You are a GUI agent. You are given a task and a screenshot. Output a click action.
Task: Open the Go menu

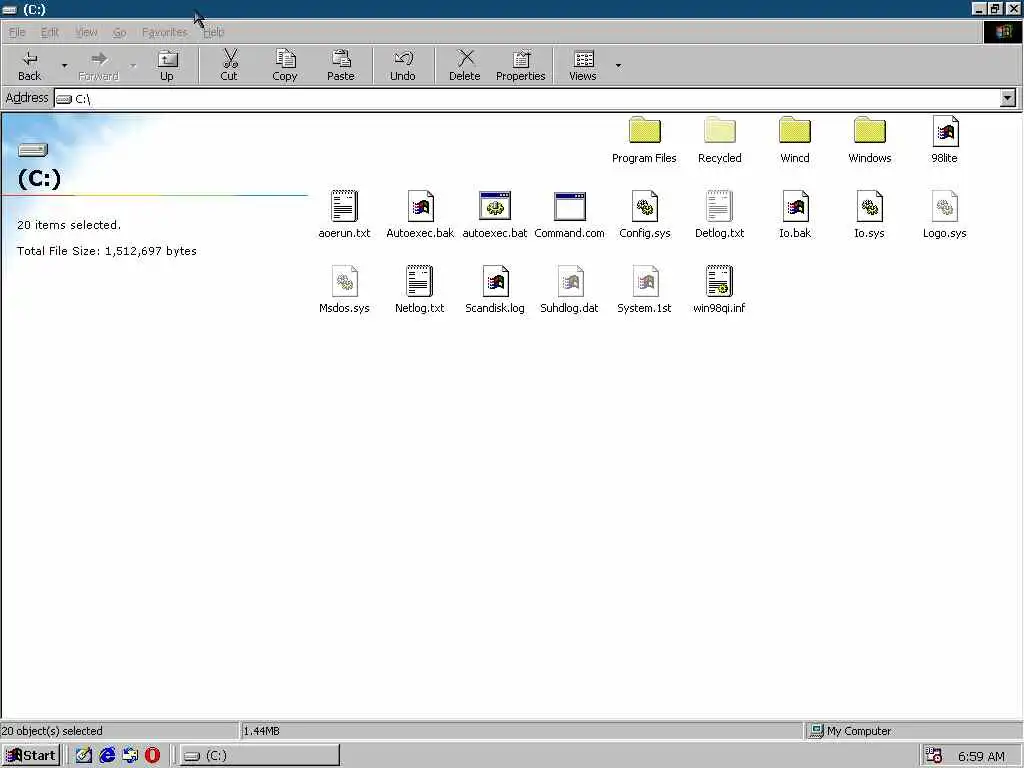pos(120,32)
